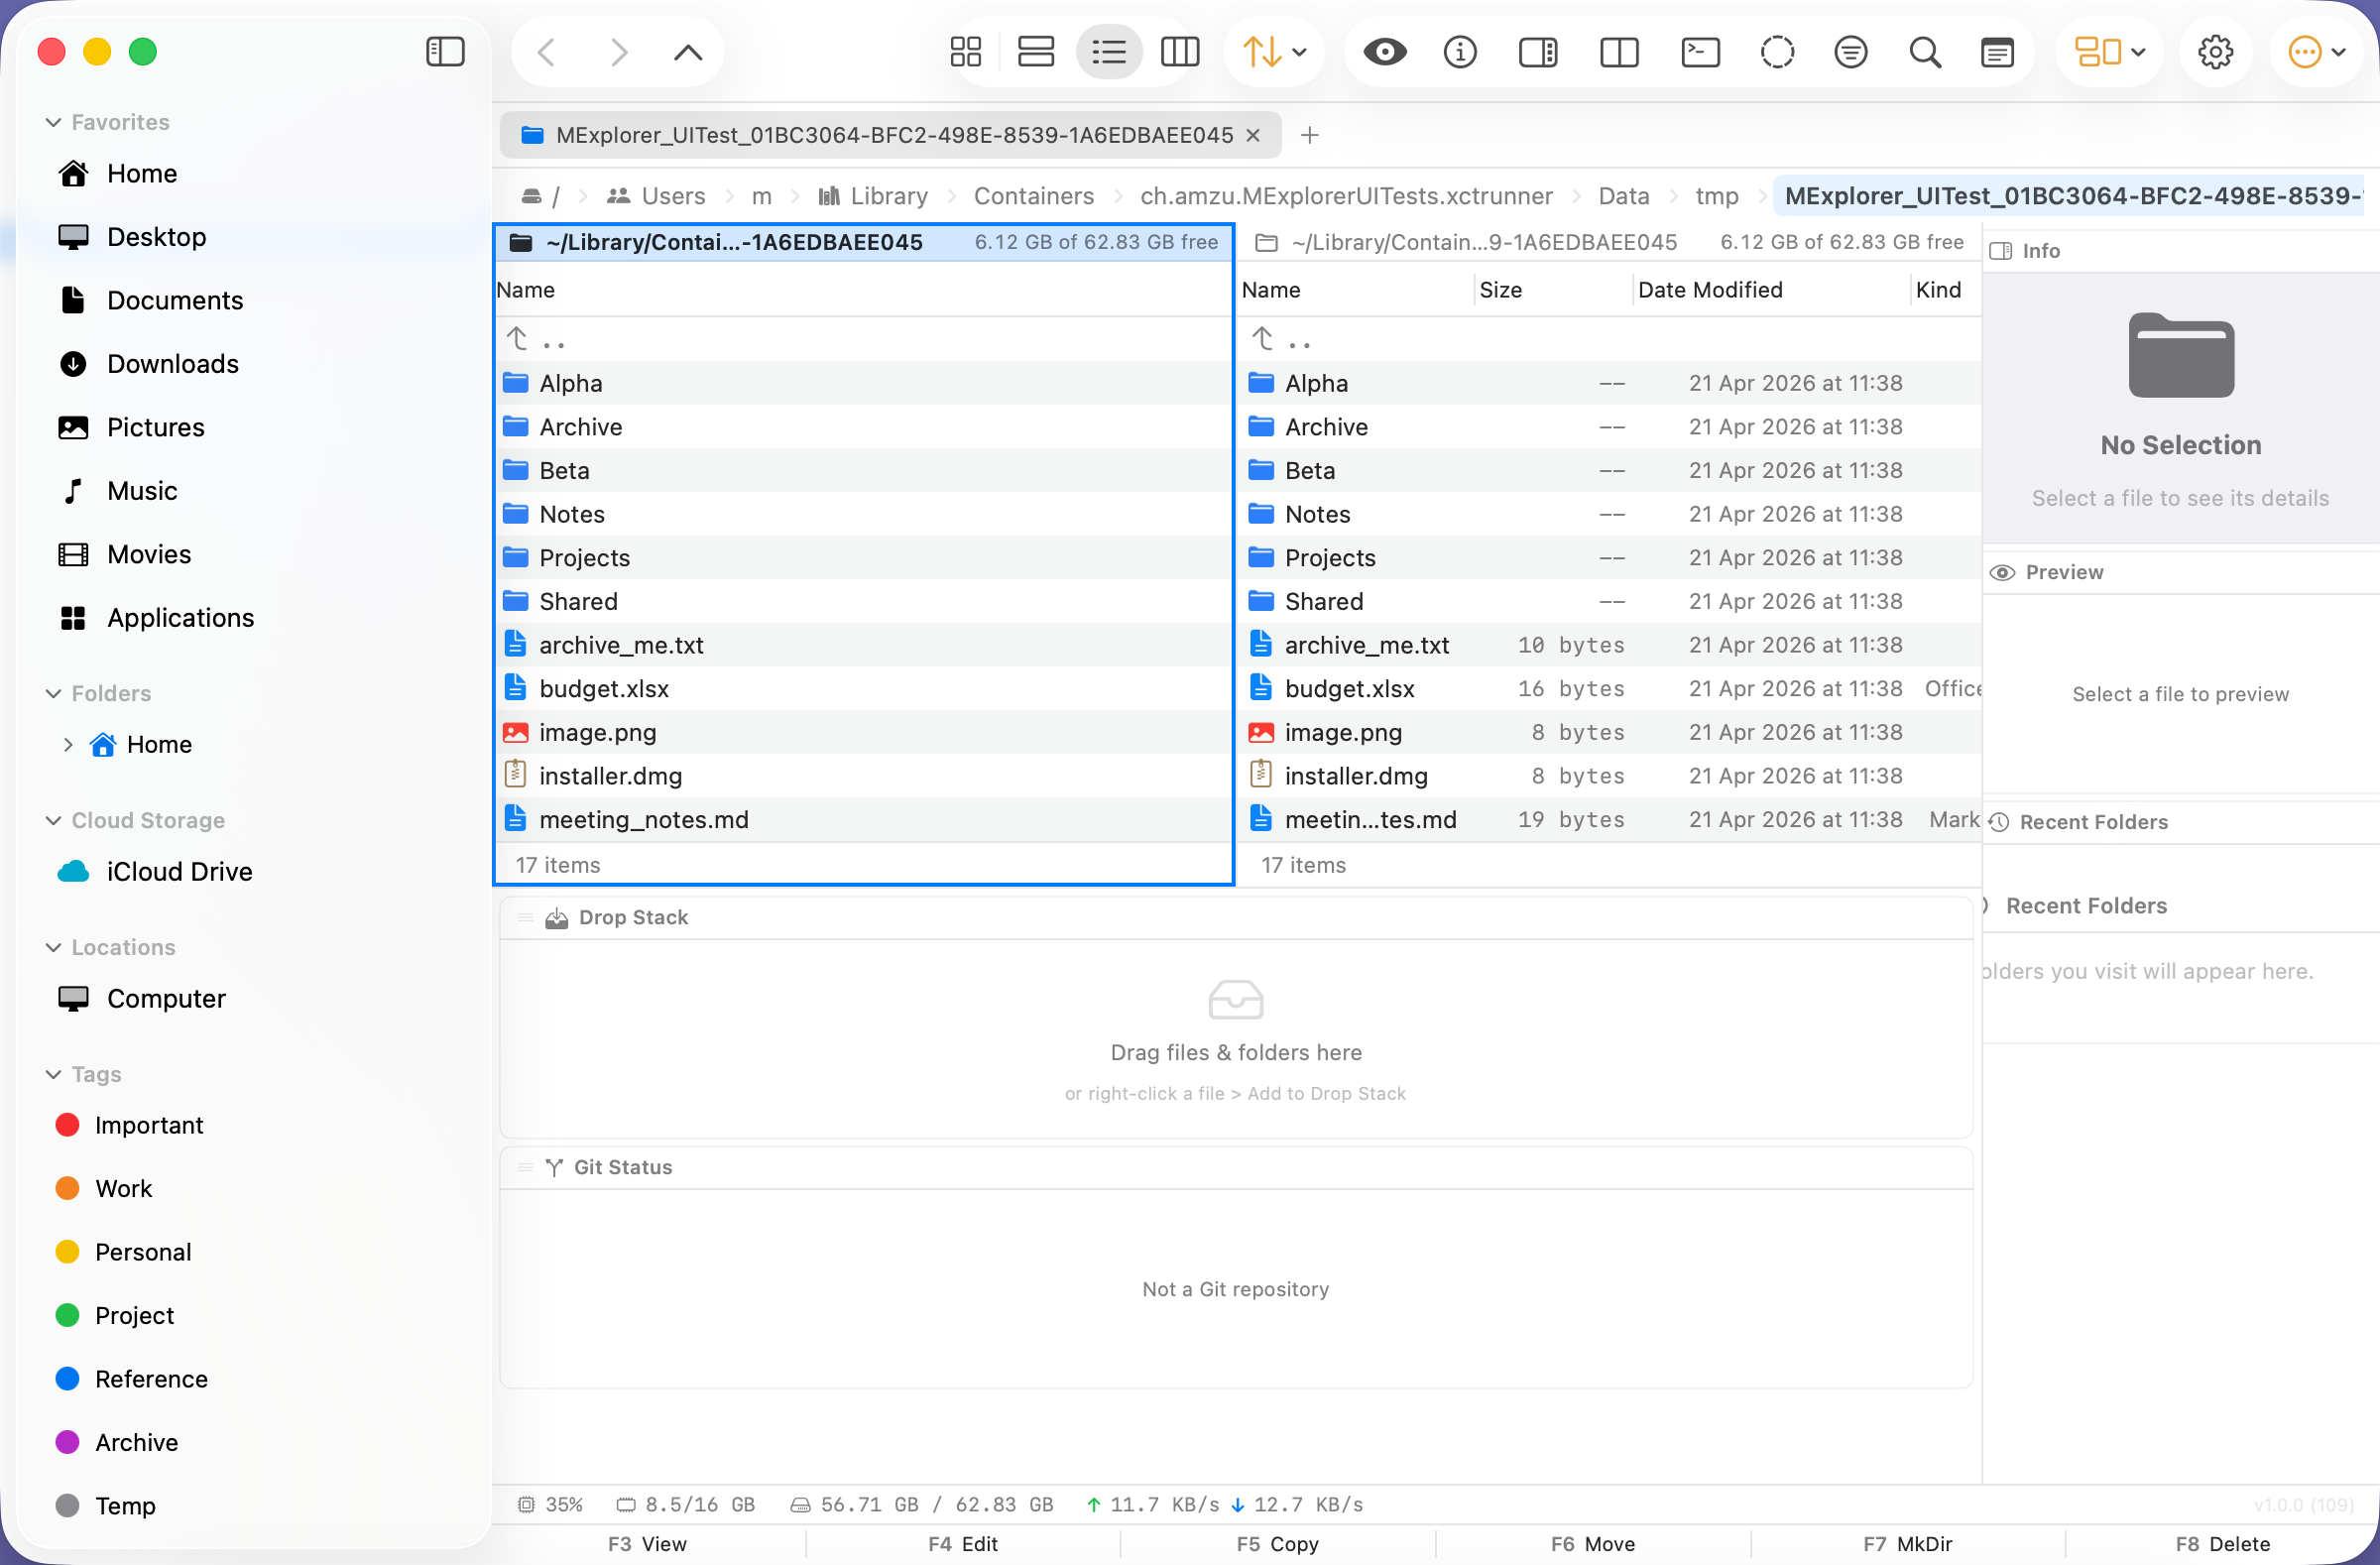Click the Preview panel eye header
The width and height of the screenshot is (2380, 1565).
2180,572
